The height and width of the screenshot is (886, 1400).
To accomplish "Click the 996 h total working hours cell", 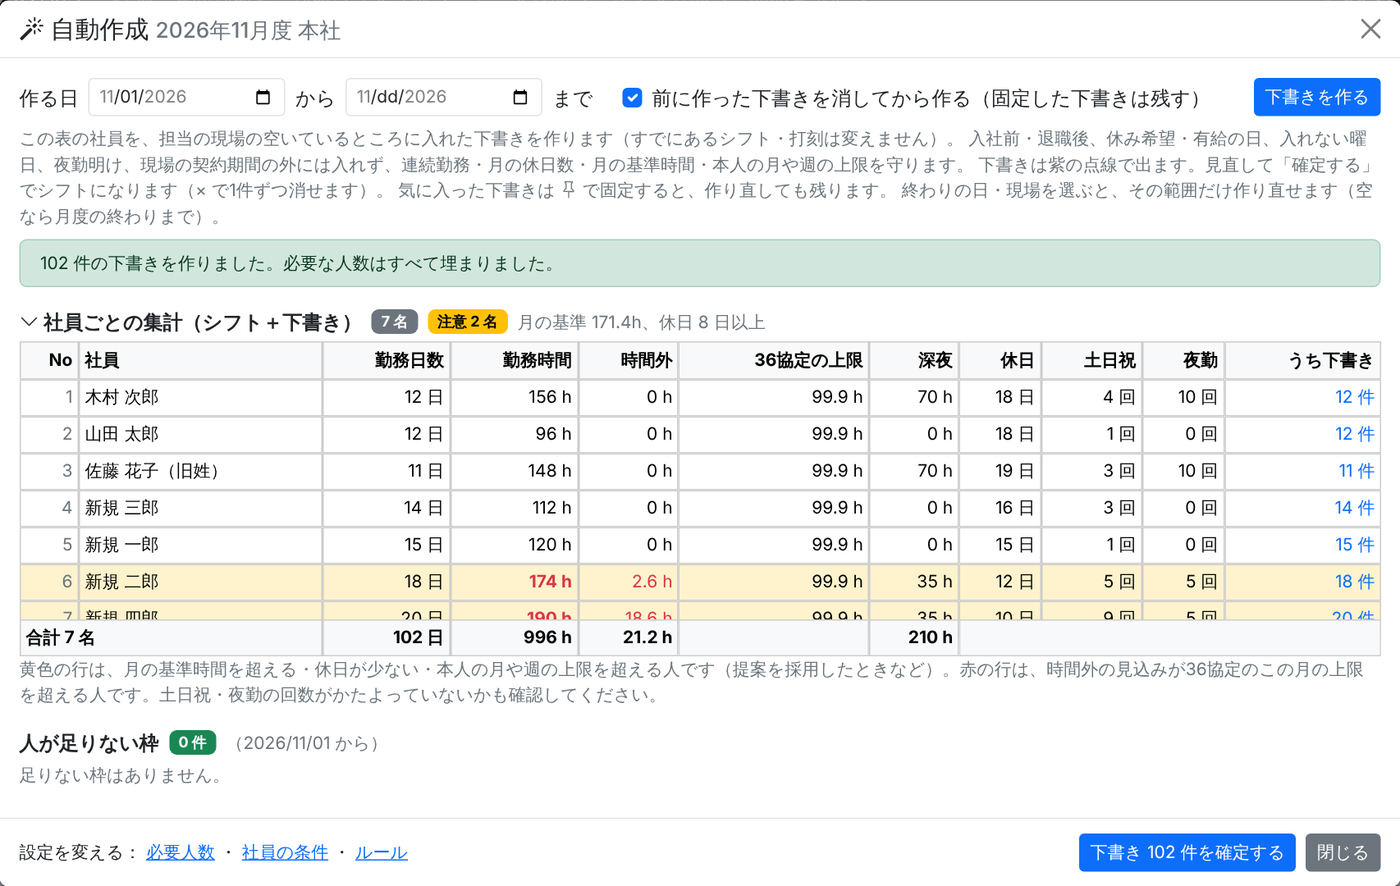I will click(514, 638).
